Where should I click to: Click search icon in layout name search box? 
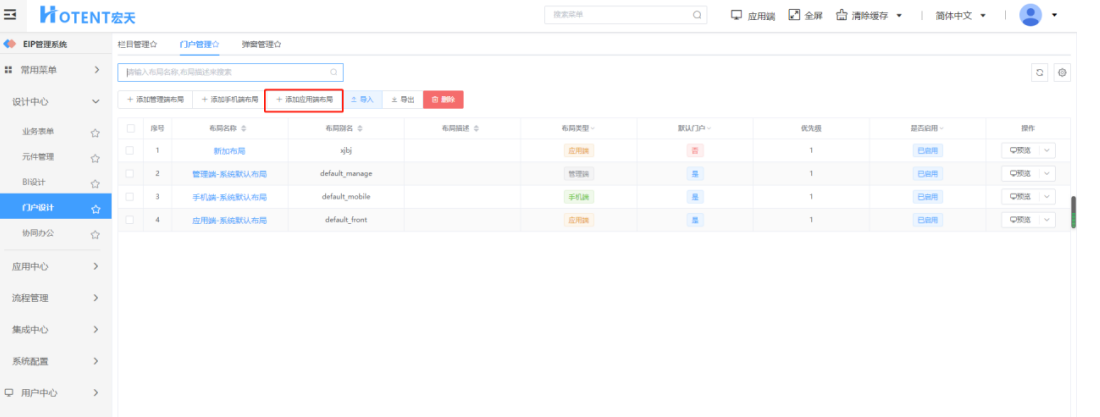coord(334,72)
